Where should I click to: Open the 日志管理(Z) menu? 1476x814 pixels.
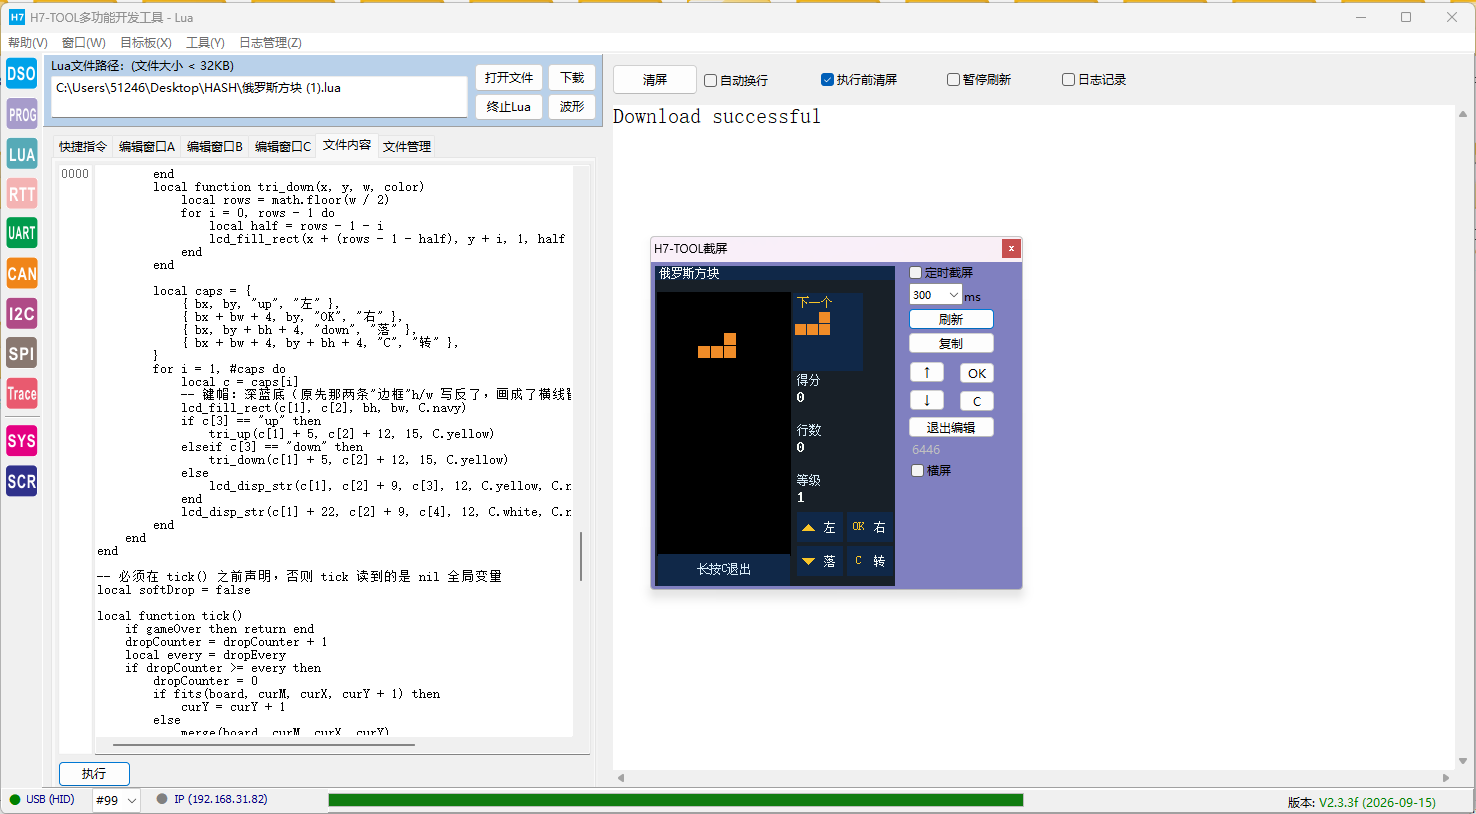(x=270, y=43)
